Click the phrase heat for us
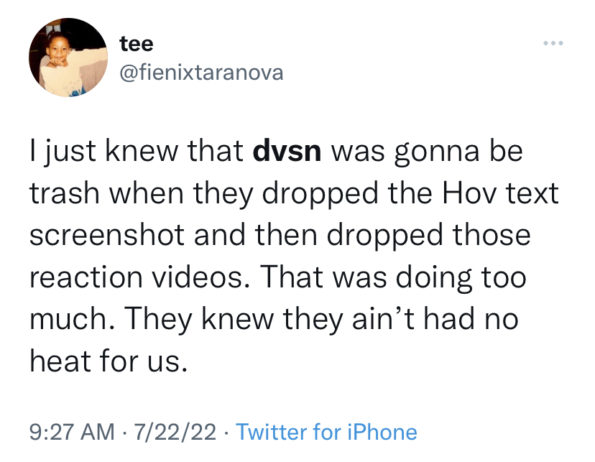 pyautogui.click(x=109, y=360)
